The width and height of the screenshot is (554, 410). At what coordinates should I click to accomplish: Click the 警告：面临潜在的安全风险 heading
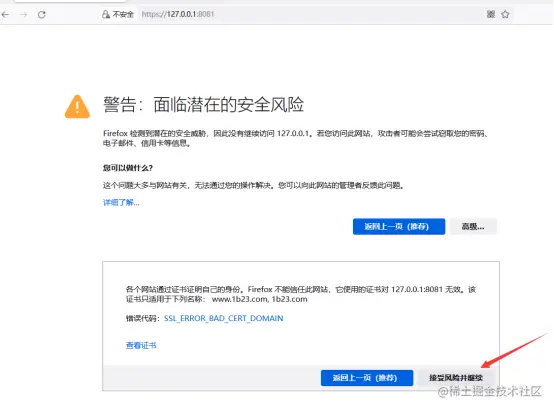point(204,105)
